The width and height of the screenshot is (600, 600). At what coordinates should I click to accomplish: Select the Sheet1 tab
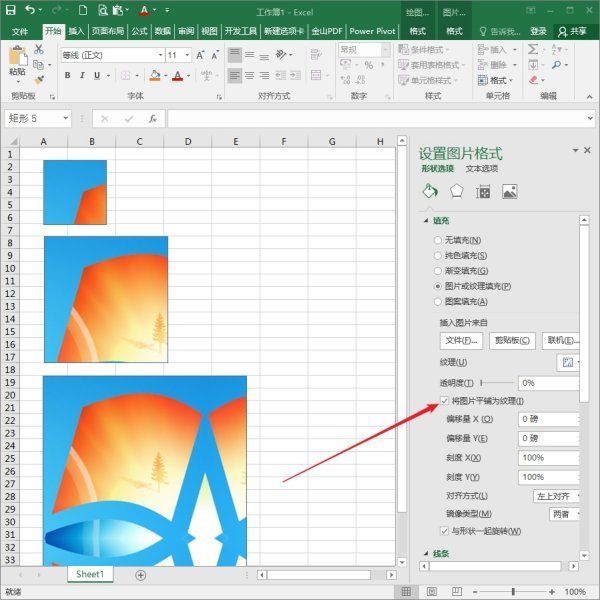click(90, 574)
